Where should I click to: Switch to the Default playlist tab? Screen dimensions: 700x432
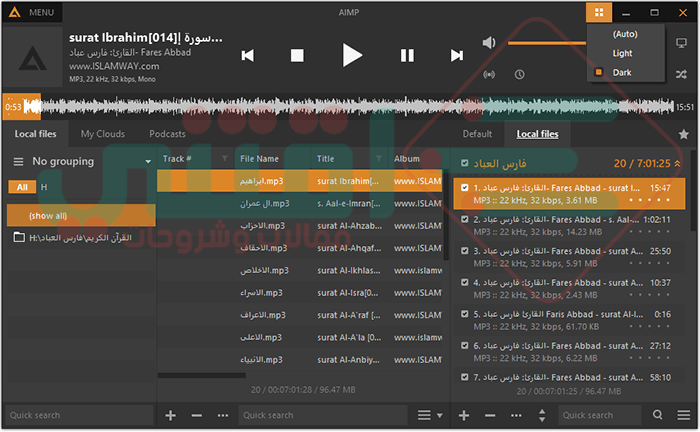point(477,134)
